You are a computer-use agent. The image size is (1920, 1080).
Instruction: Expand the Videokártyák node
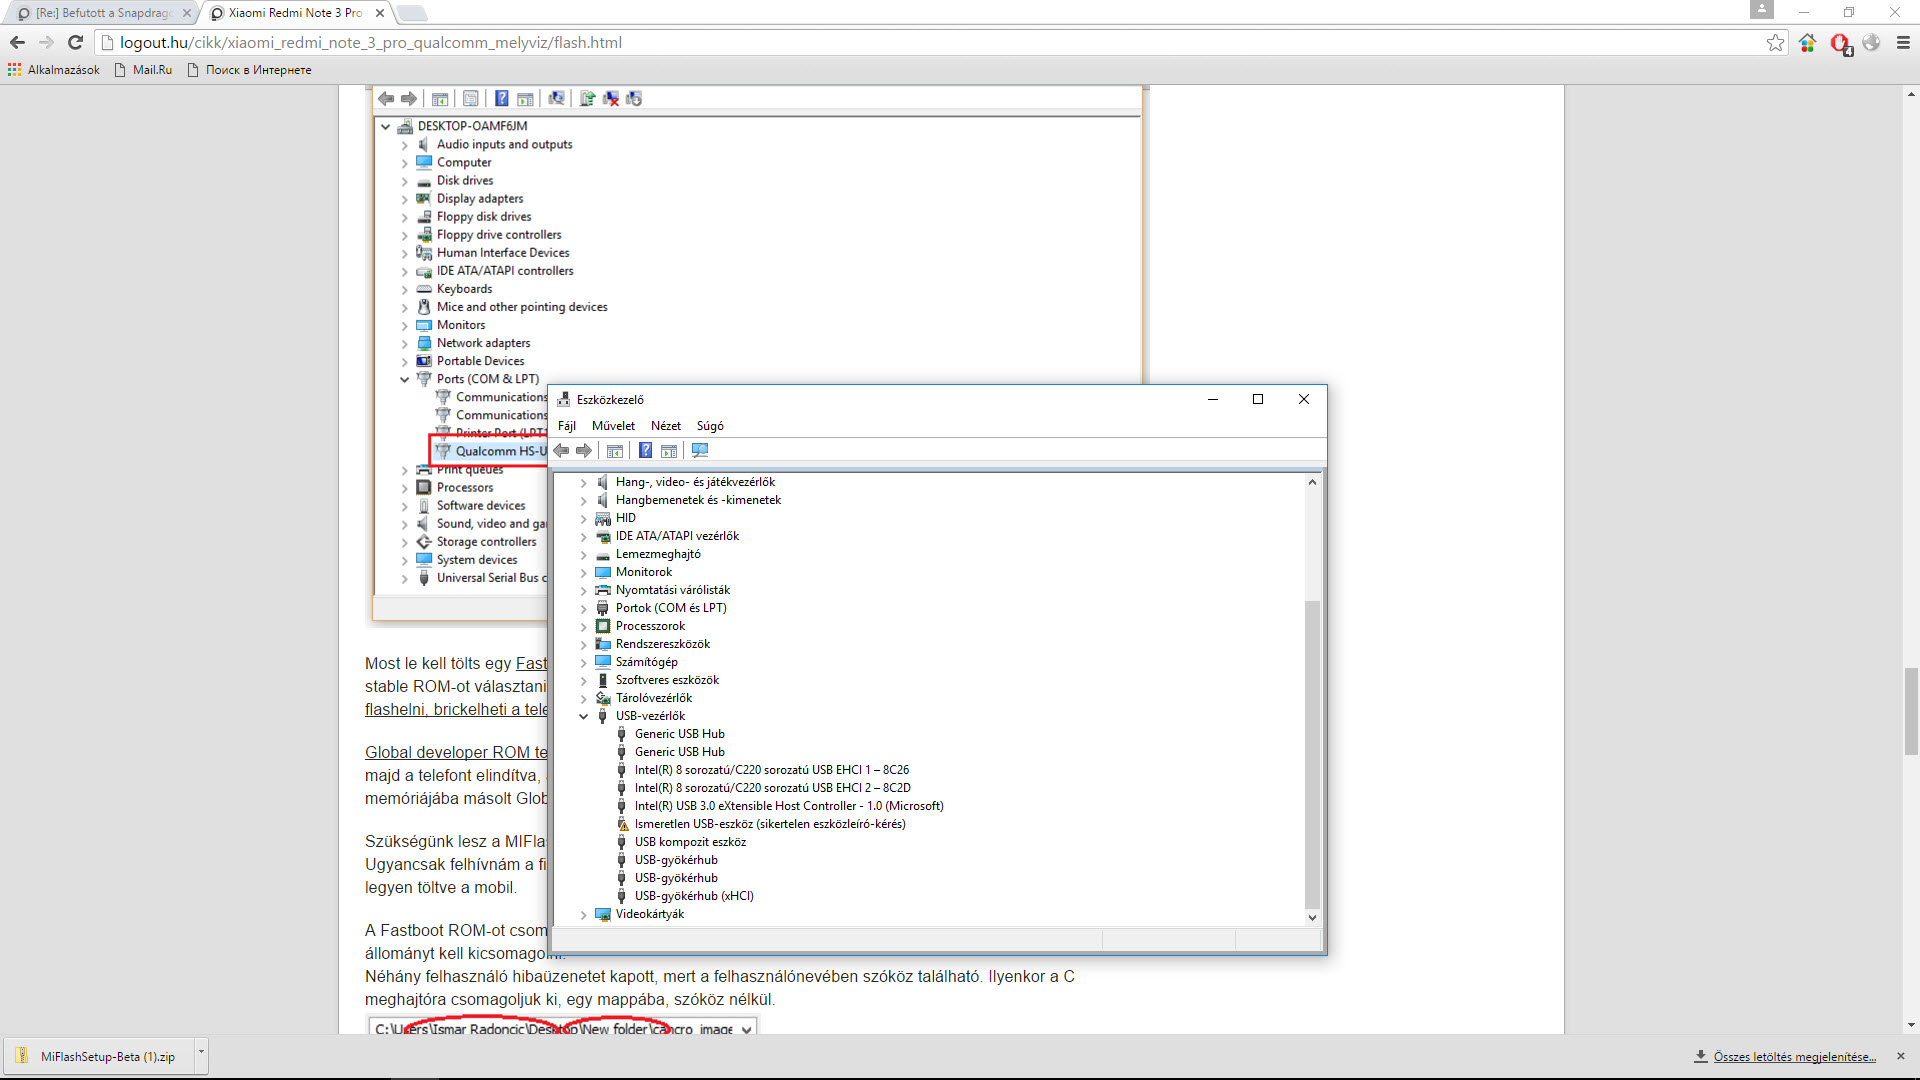pyautogui.click(x=584, y=915)
